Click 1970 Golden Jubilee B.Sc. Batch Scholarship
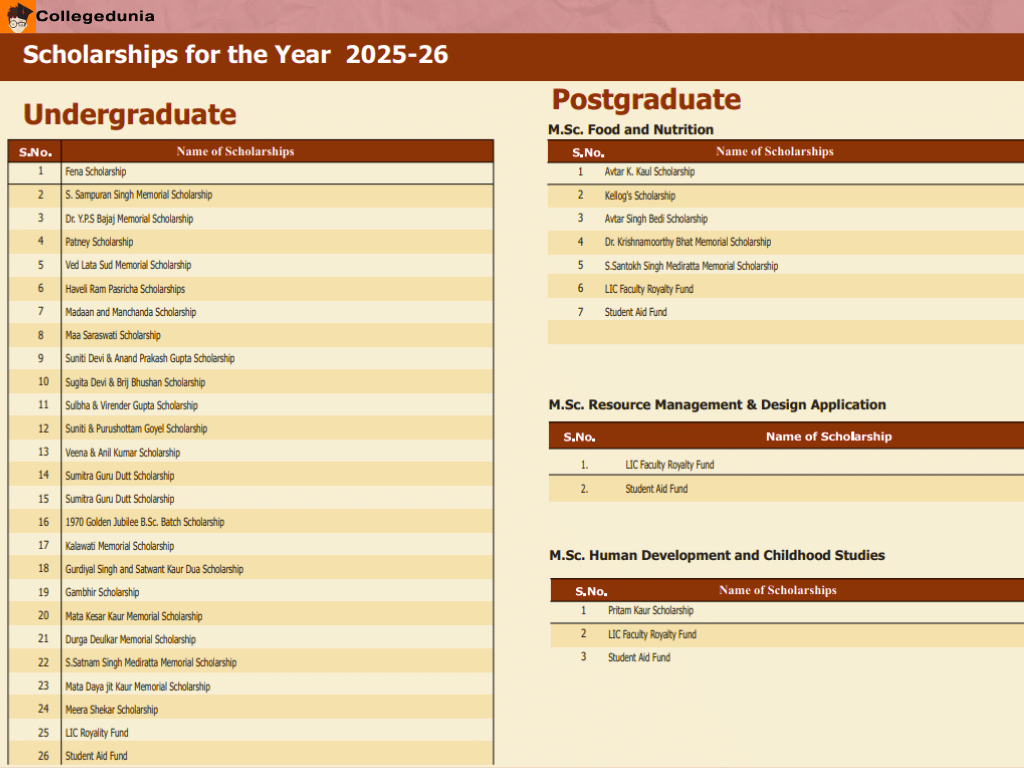The image size is (1024, 768). [x=145, y=522]
